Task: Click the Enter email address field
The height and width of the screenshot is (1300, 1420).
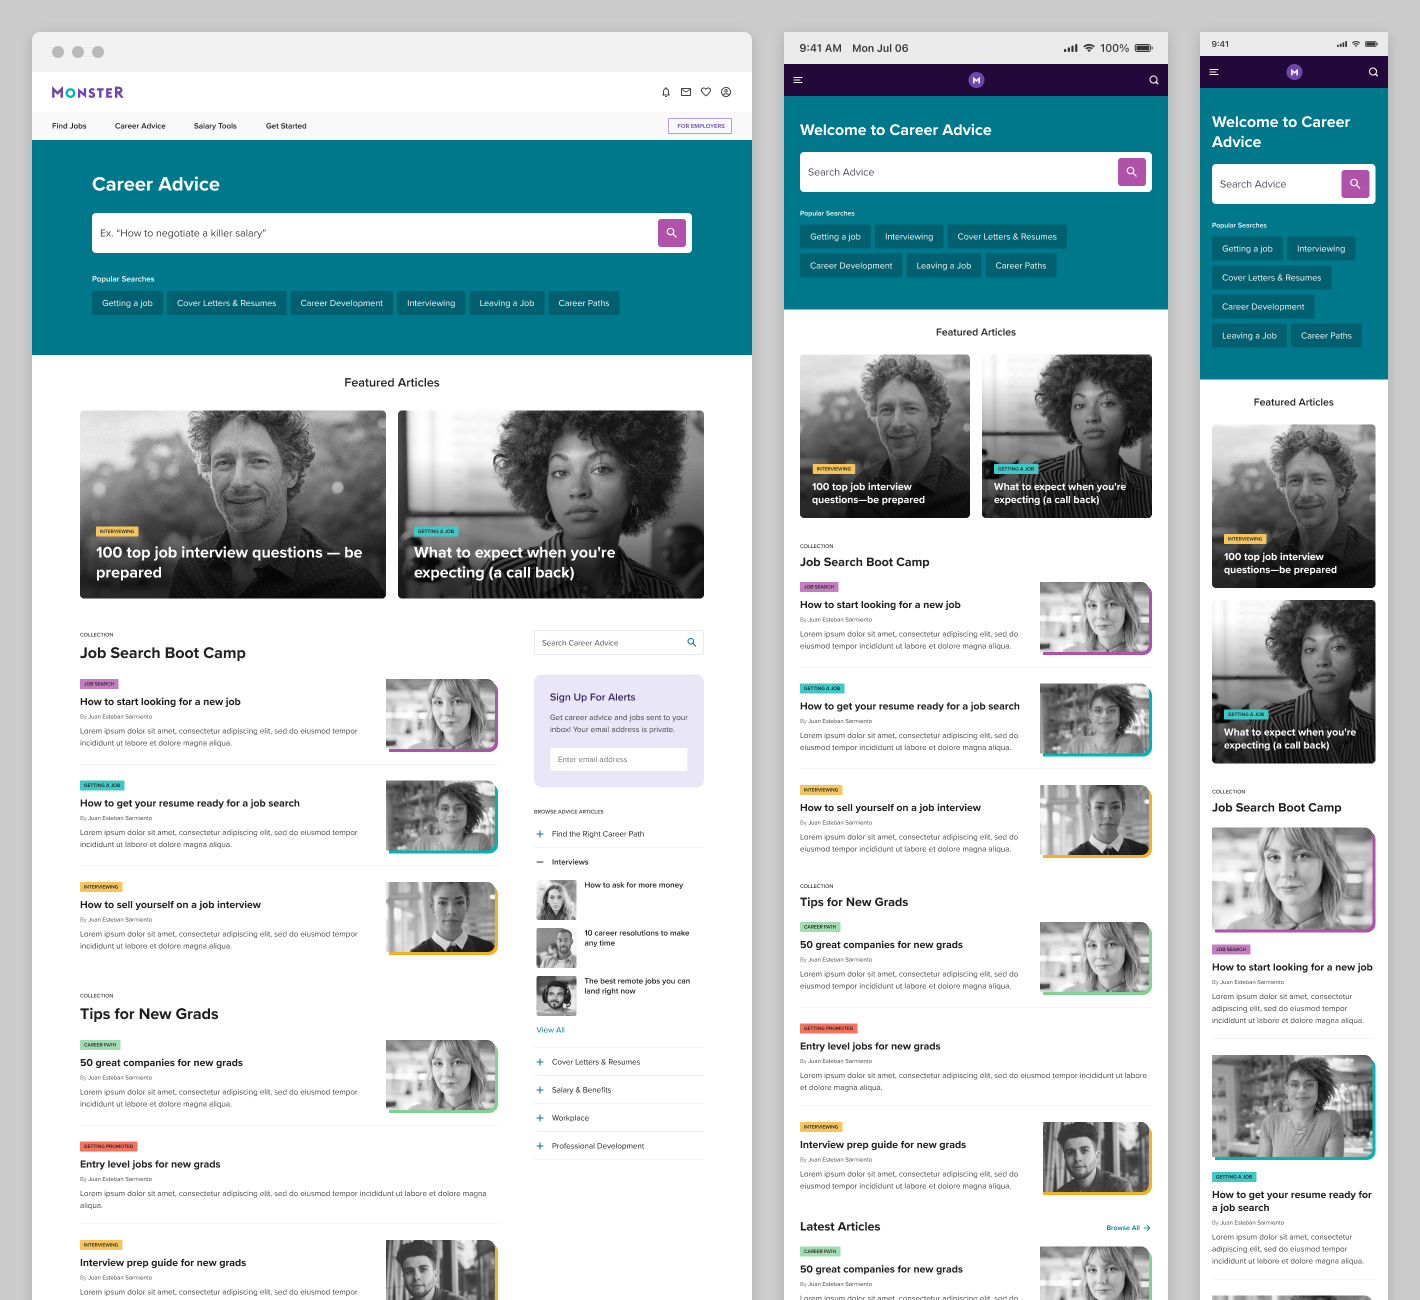Action: [618, 760]
